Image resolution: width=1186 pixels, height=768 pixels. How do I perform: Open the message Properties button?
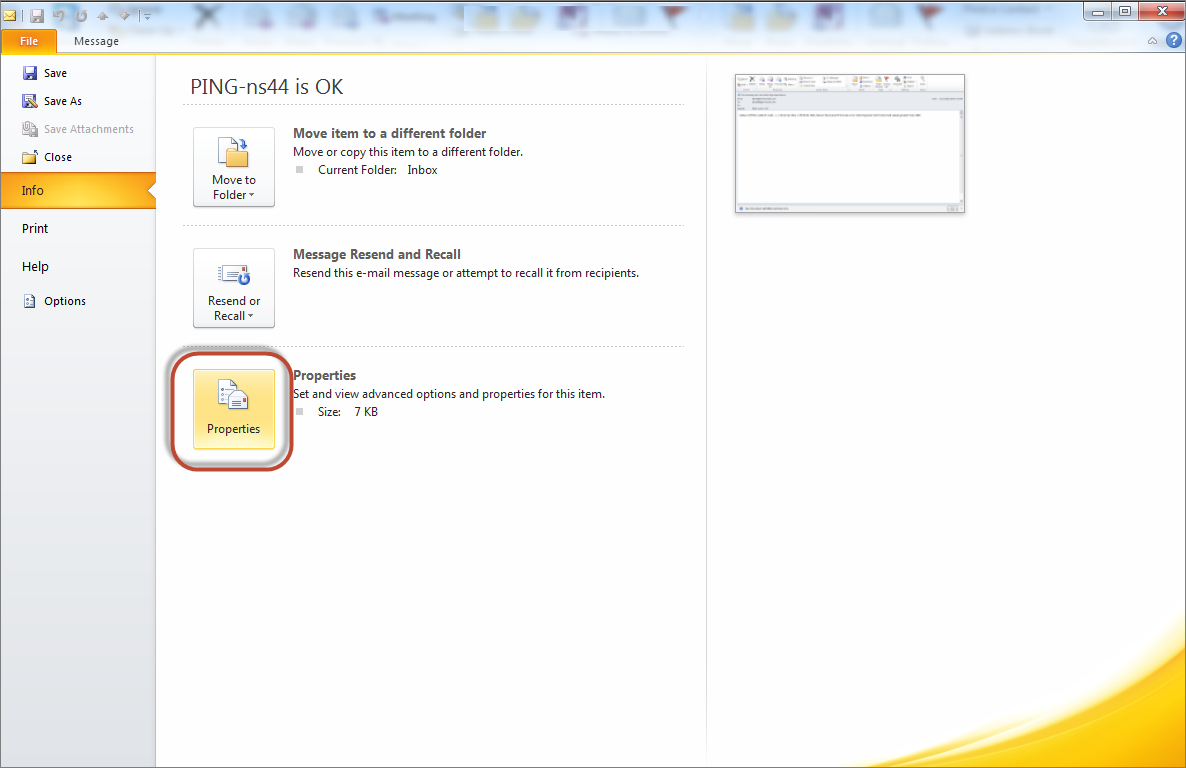[x=234, y=409]
